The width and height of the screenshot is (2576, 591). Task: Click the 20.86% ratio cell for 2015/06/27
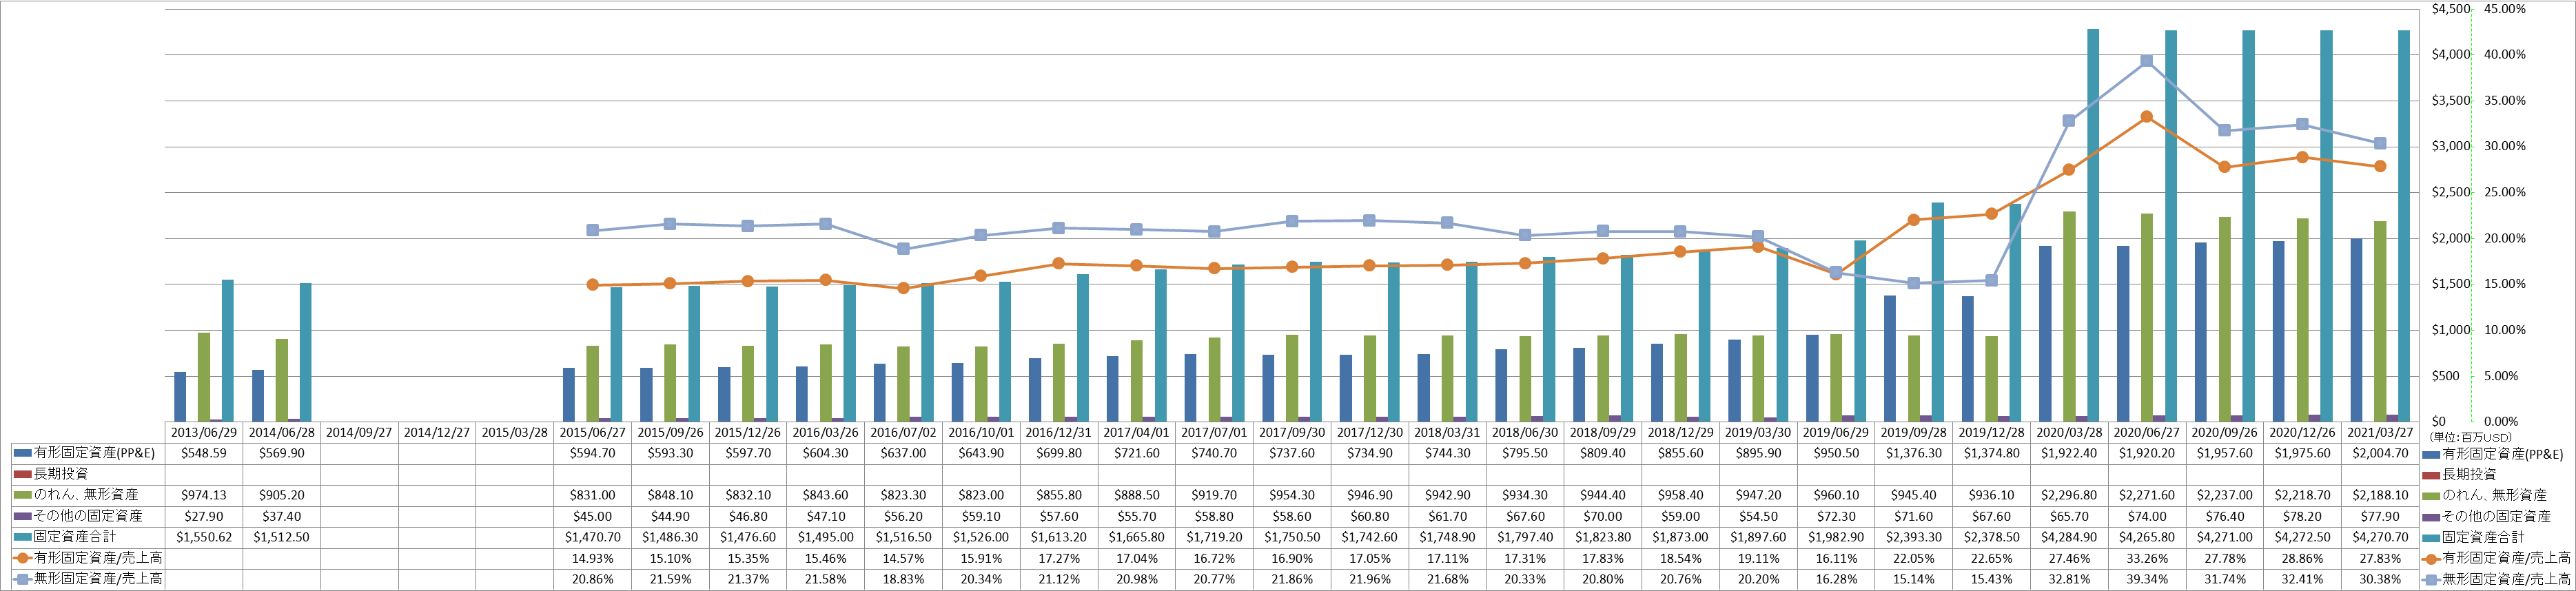(x=592, y=579)
